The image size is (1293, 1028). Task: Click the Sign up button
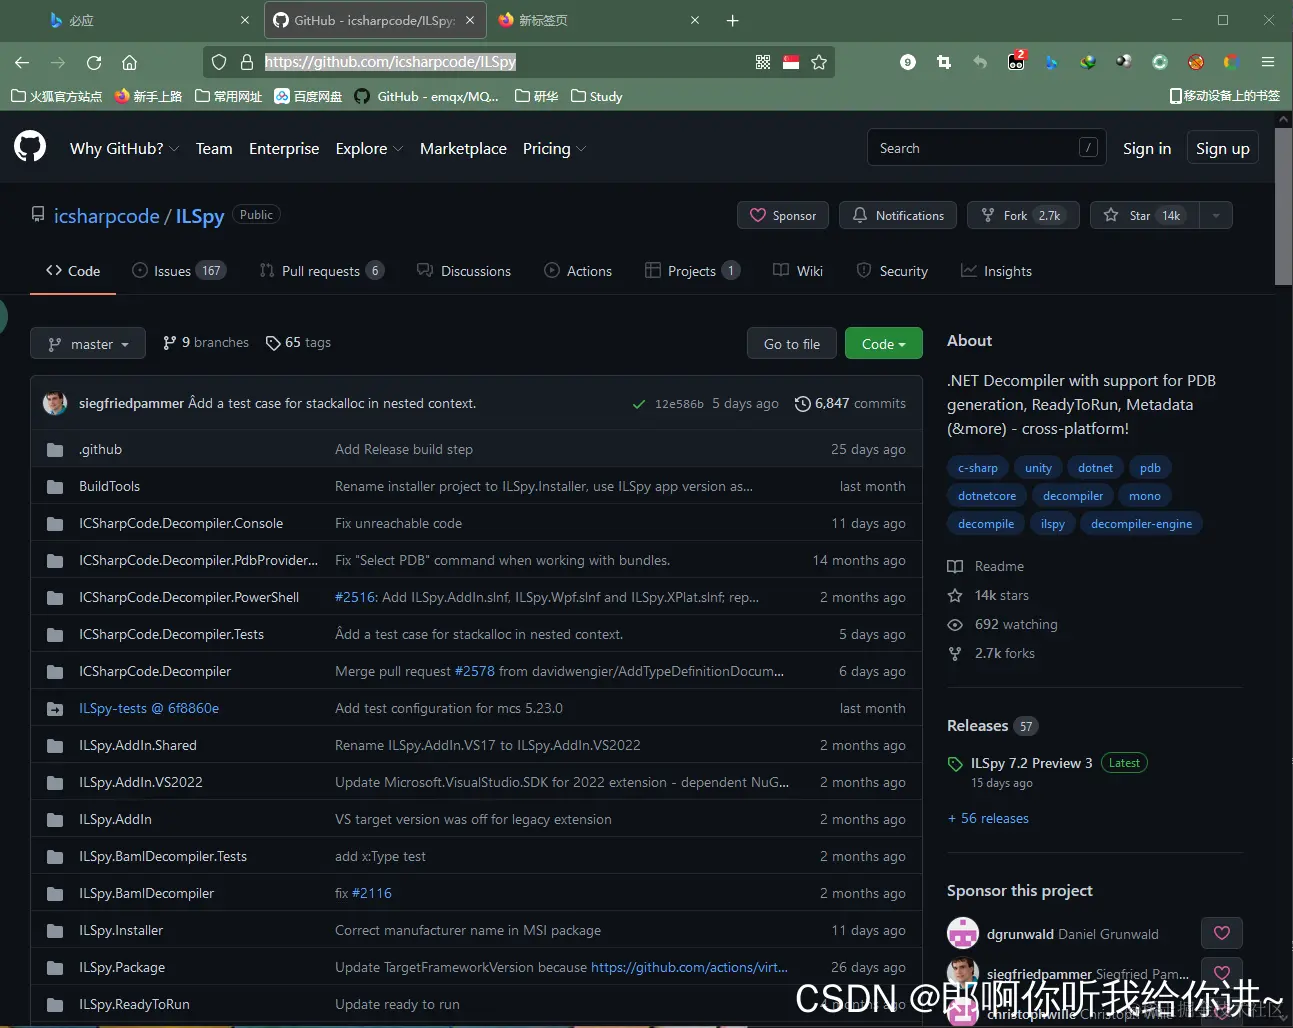(x=1222, y=148)
